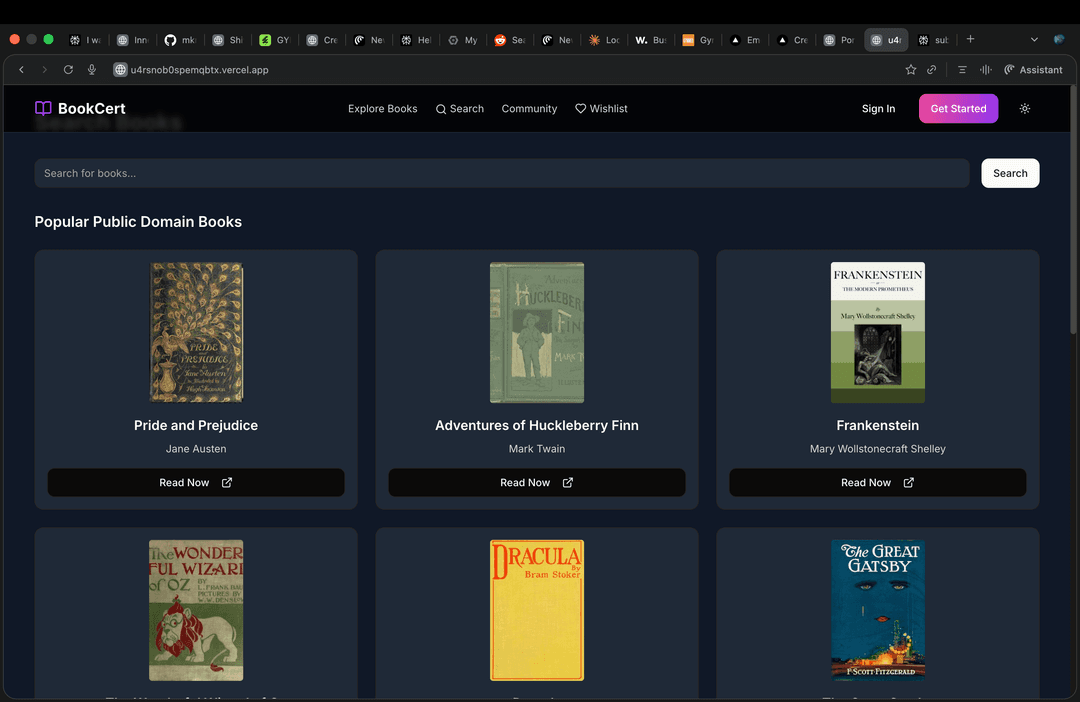Click the white Search button

coord(1010,173)
